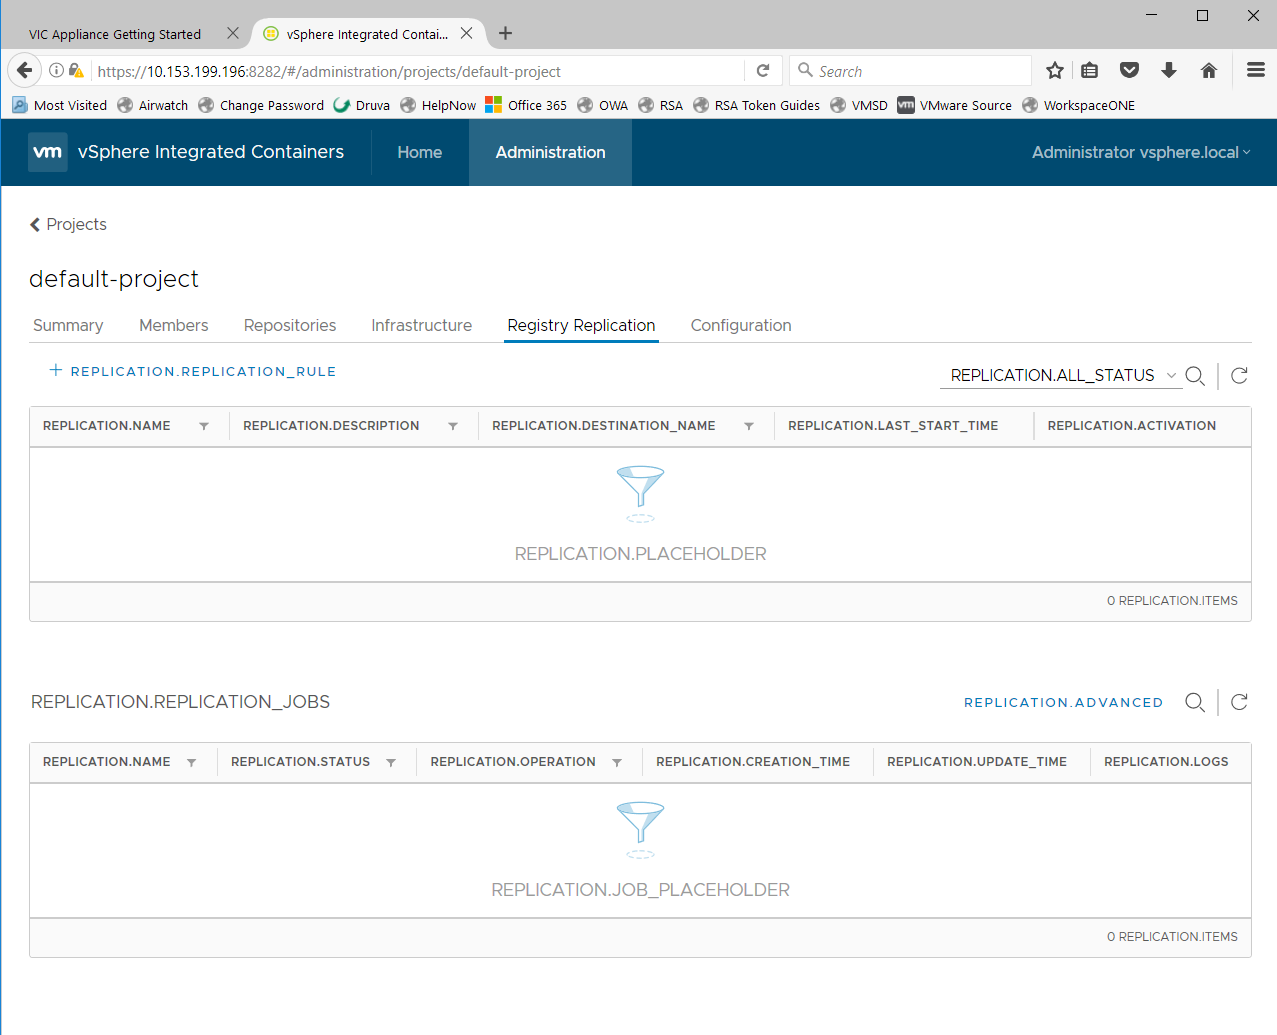Switch to VIC Appliance Getting Started tab

pyautogui.click(x=115, y=34)
